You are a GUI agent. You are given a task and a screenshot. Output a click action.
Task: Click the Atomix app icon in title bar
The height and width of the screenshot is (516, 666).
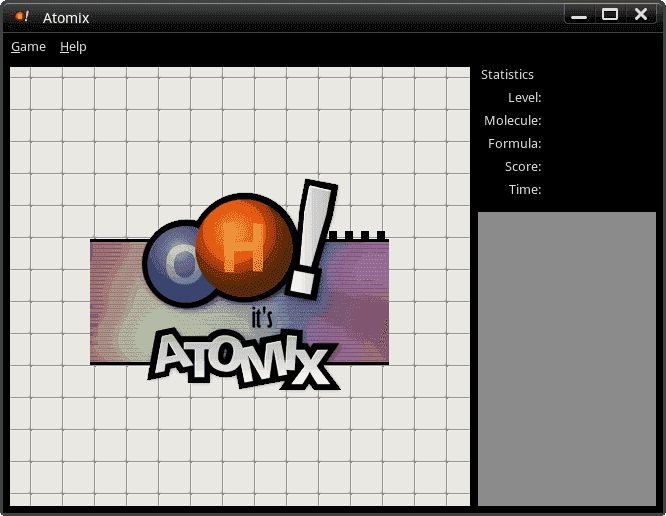tap(21, 17)
